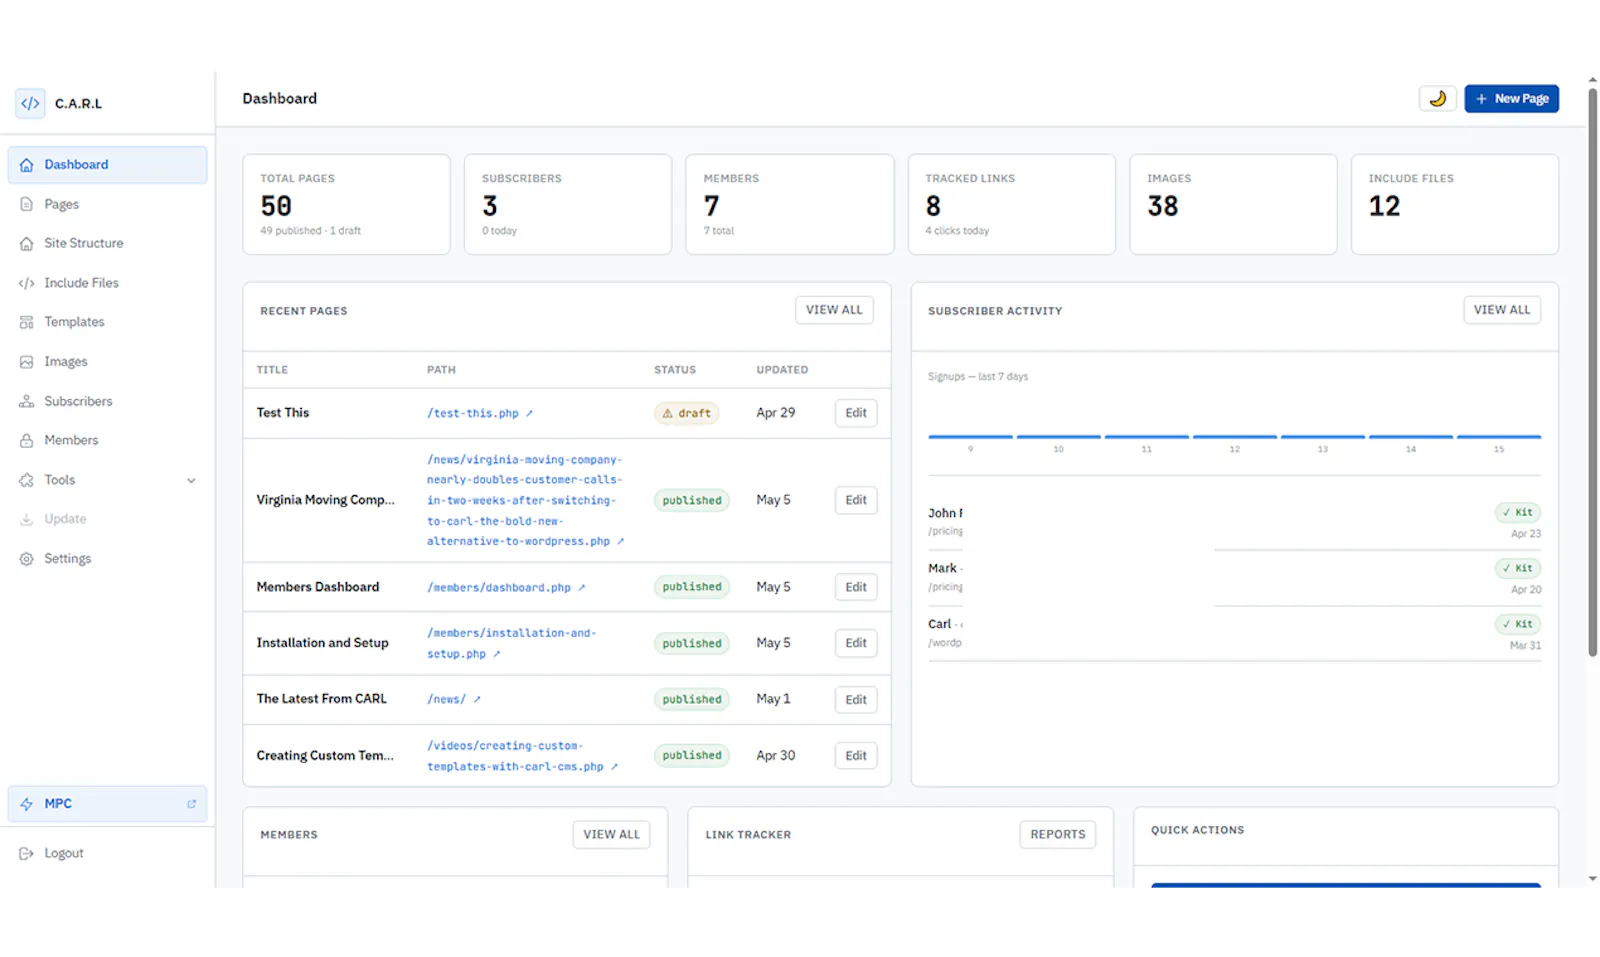Click the Settings gear icon
This screenshot has height=957, width=1600.
[27, 559]
